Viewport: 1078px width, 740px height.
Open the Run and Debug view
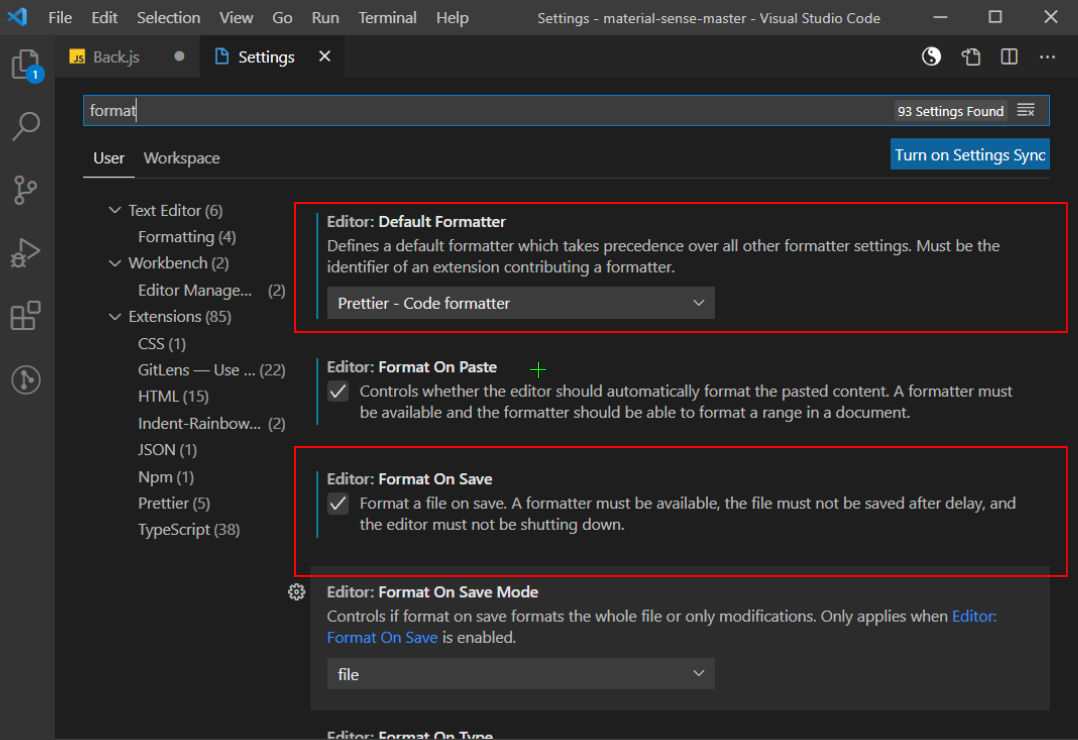25,253
